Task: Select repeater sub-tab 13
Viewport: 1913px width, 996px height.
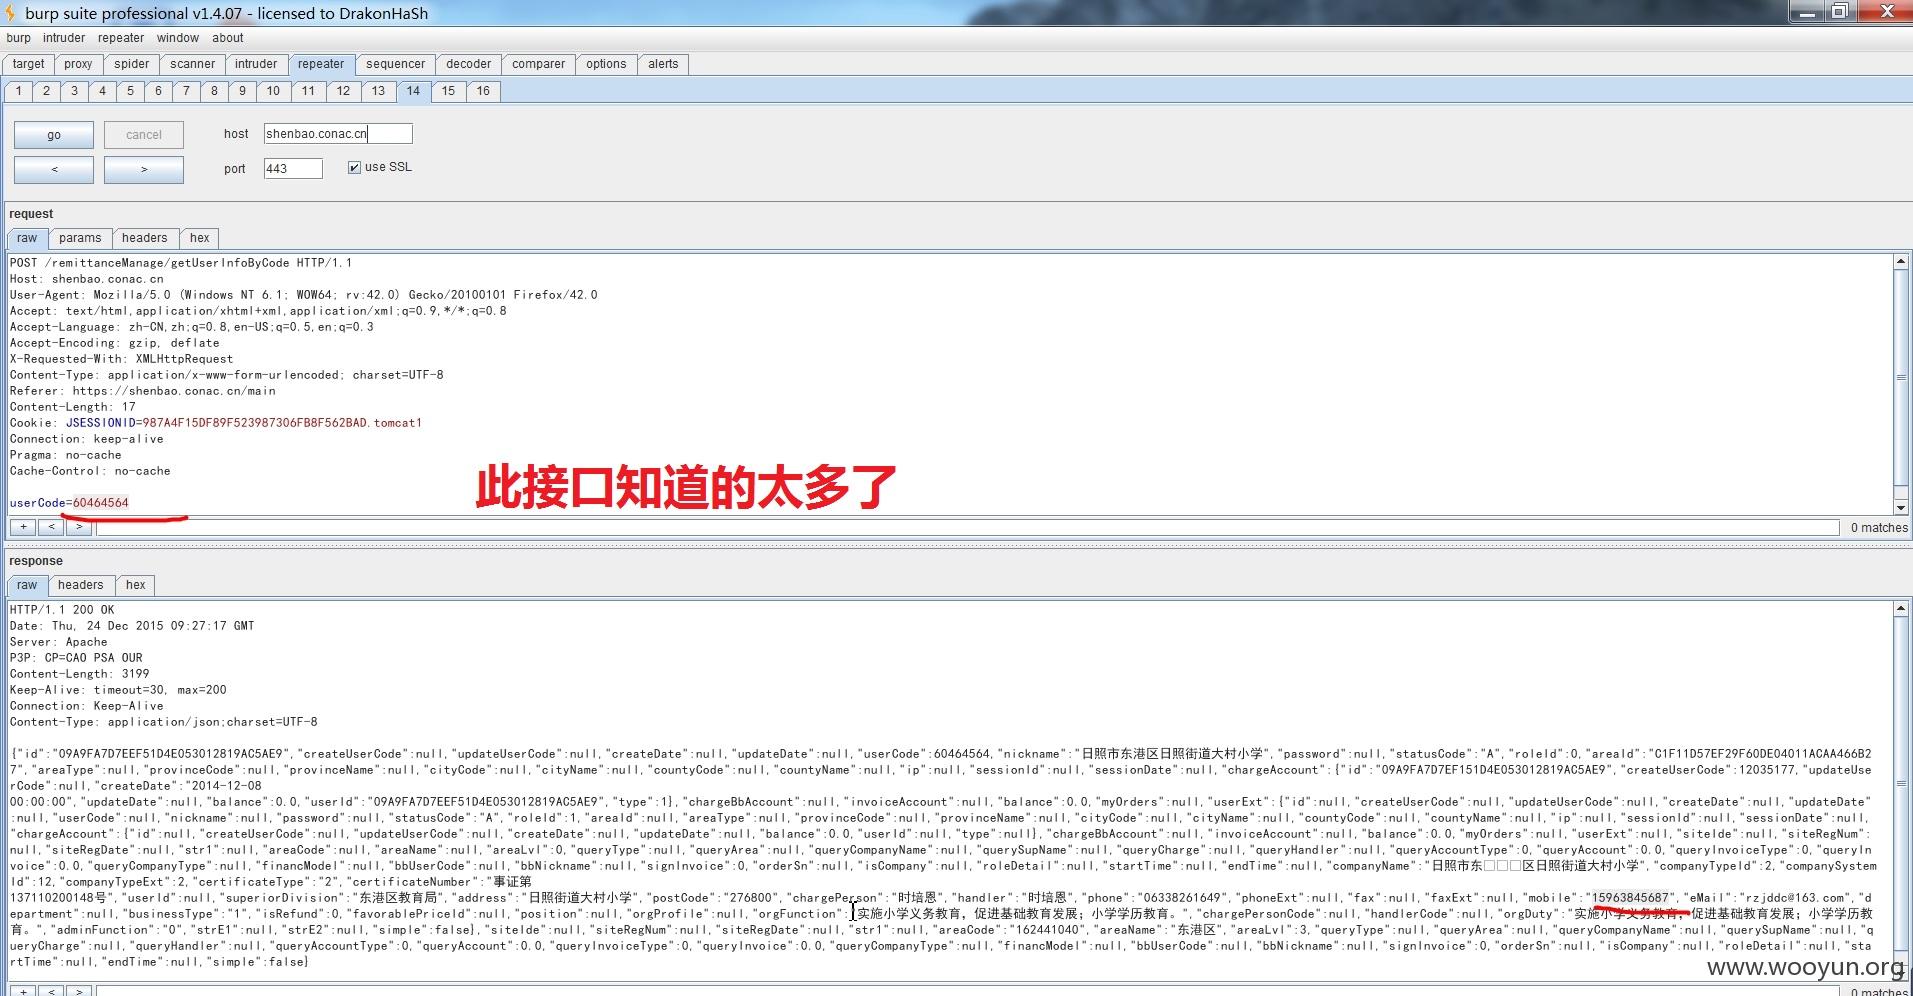Action: coord(378,91)
